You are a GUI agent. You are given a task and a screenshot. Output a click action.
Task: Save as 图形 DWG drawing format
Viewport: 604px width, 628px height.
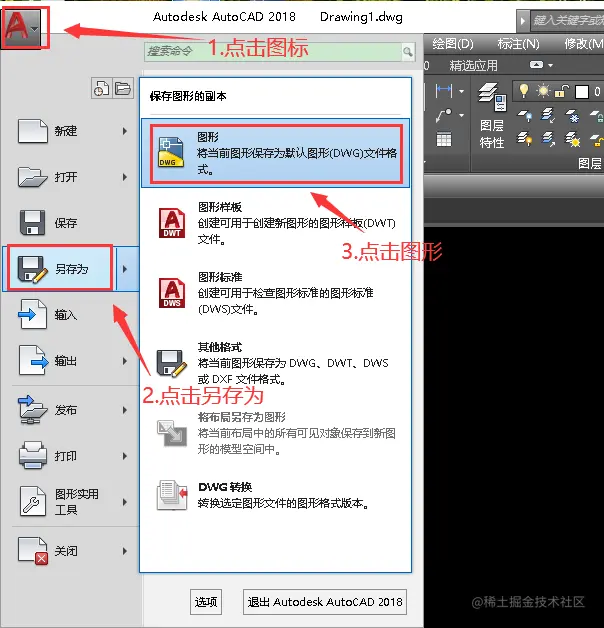276,153
